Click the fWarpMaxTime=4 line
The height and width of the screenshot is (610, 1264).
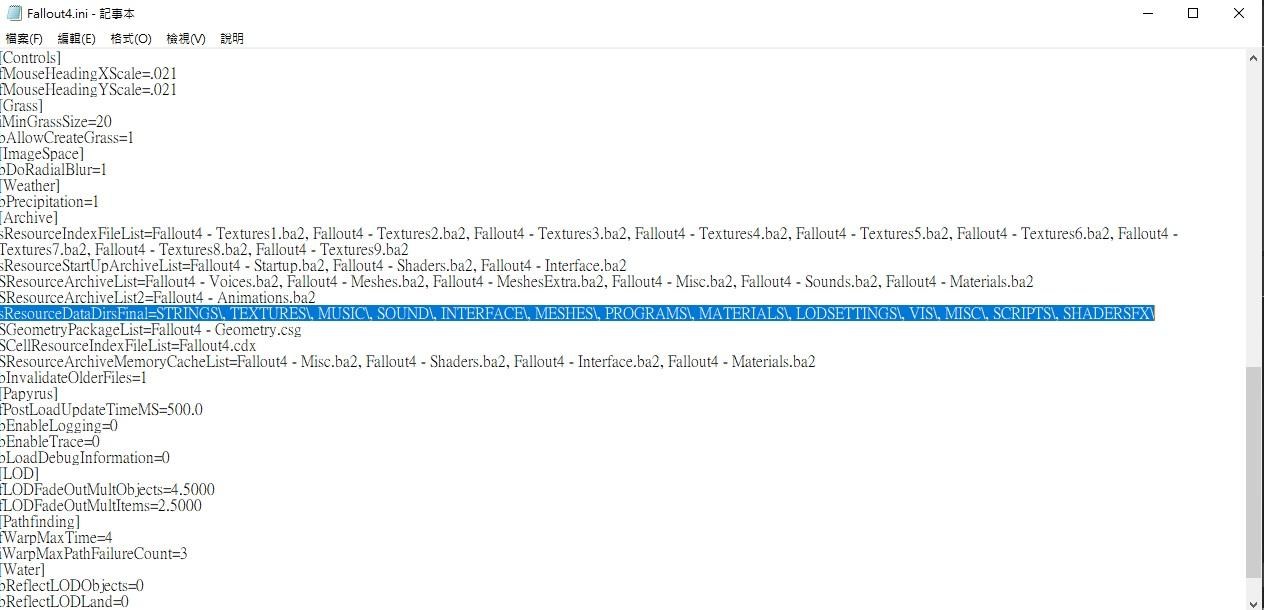[57, 538]
